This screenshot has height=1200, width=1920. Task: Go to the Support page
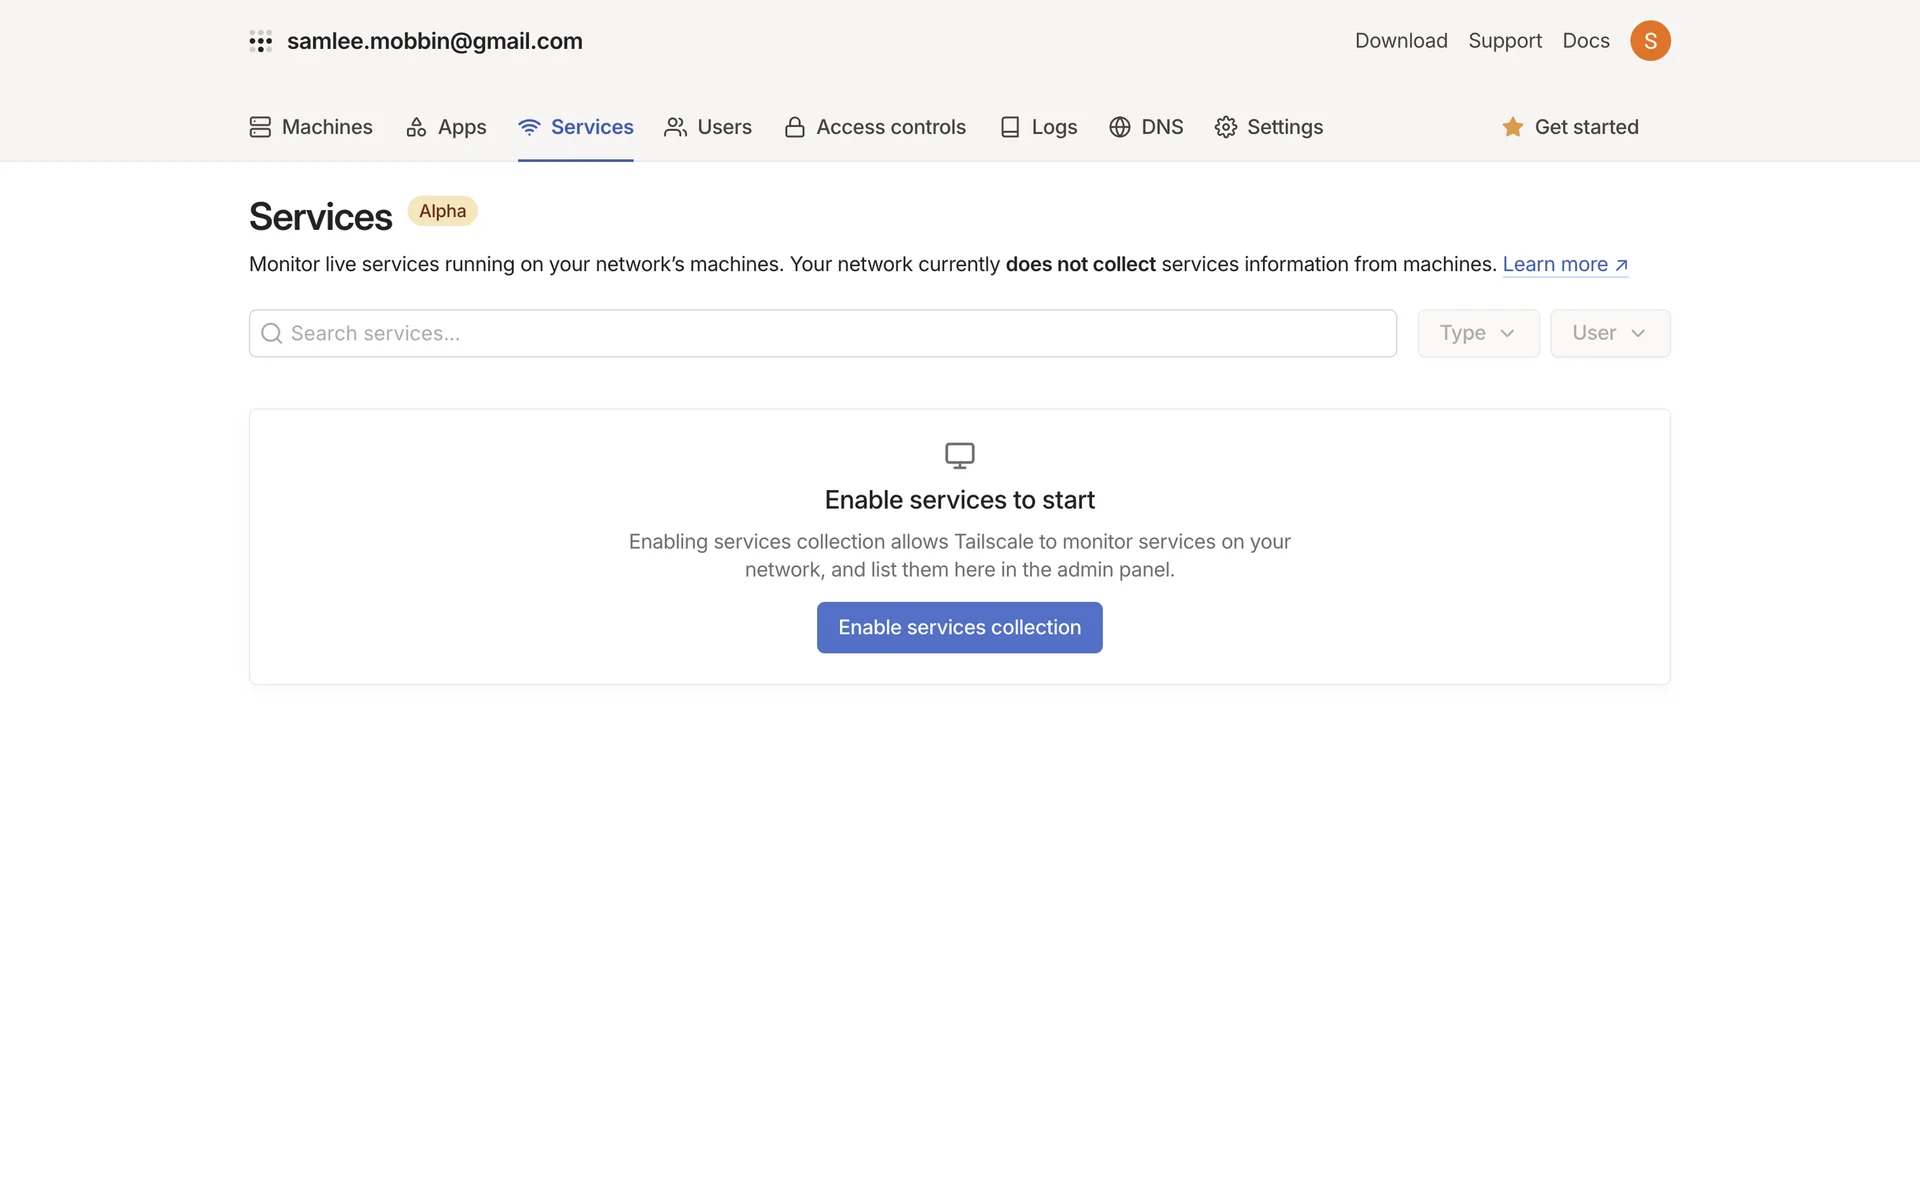1505,41
